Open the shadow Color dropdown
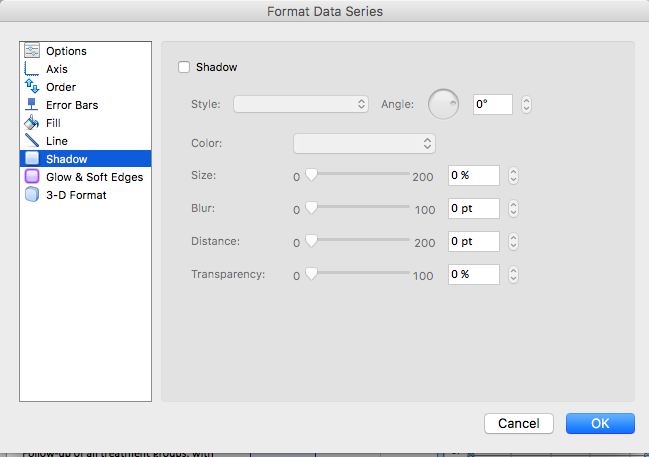Image resolution: width=649 pixels, height=457 pixels. point(364,143)
